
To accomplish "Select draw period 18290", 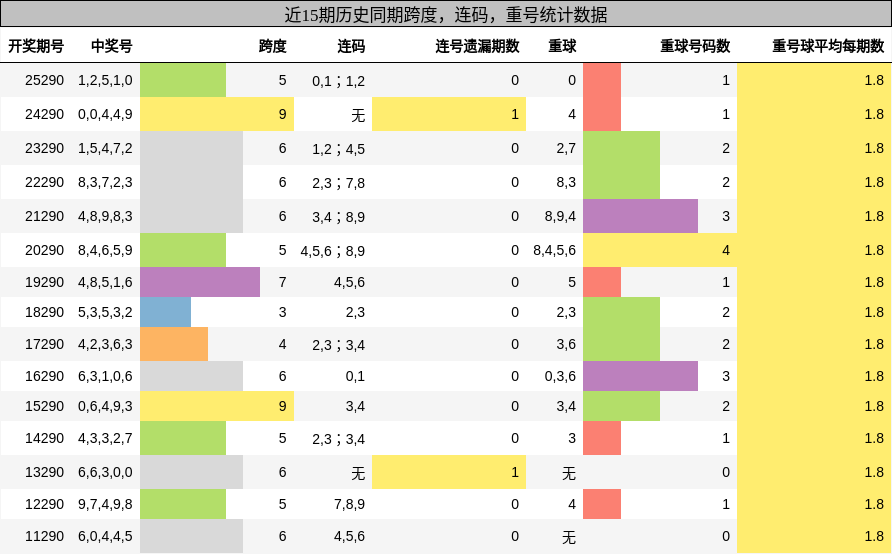I will point(44,312).
